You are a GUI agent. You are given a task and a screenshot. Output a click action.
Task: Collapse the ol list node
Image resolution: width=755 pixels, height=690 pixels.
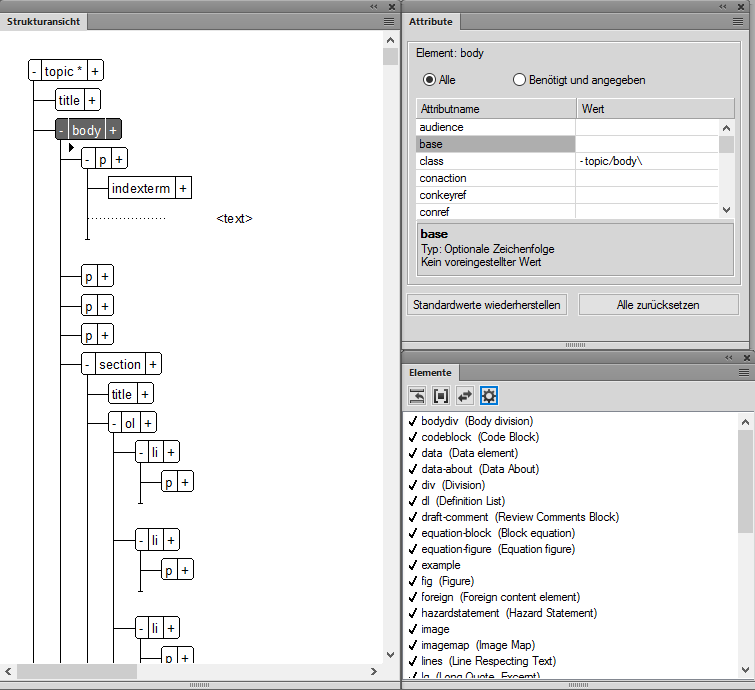click(x=115, y=423)
